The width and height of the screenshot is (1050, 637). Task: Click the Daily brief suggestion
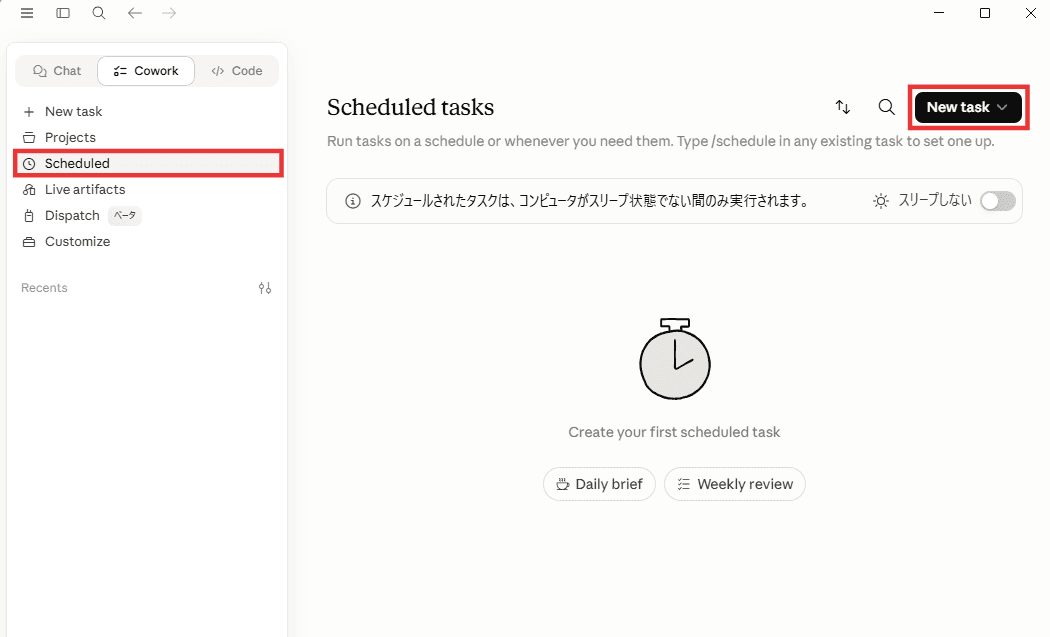pyautogui.click(x=599, y=484)
